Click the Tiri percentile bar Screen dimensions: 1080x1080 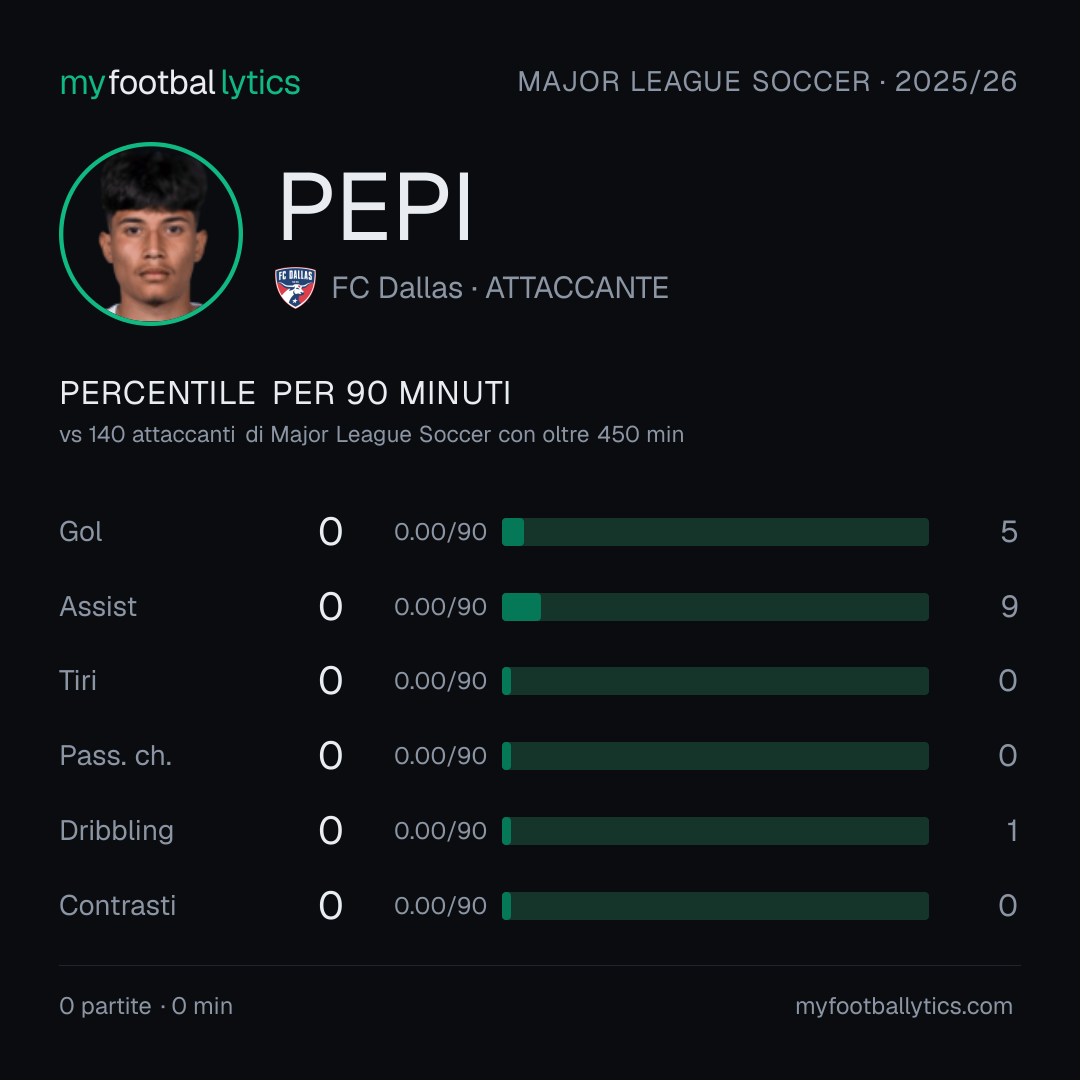(715, 681)
